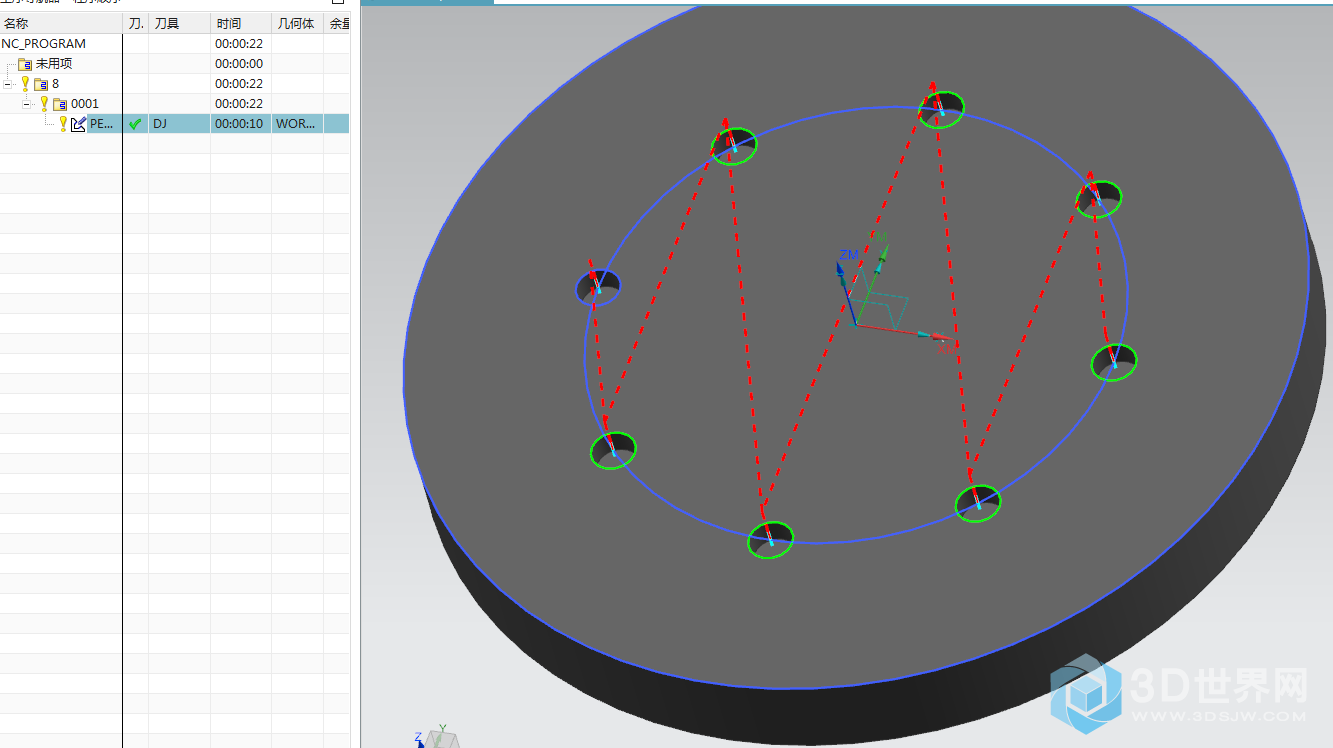Click the 刀具 column header
Image resolution: width=1333 pixels, height=748 pixels.
tap(180, 23)
